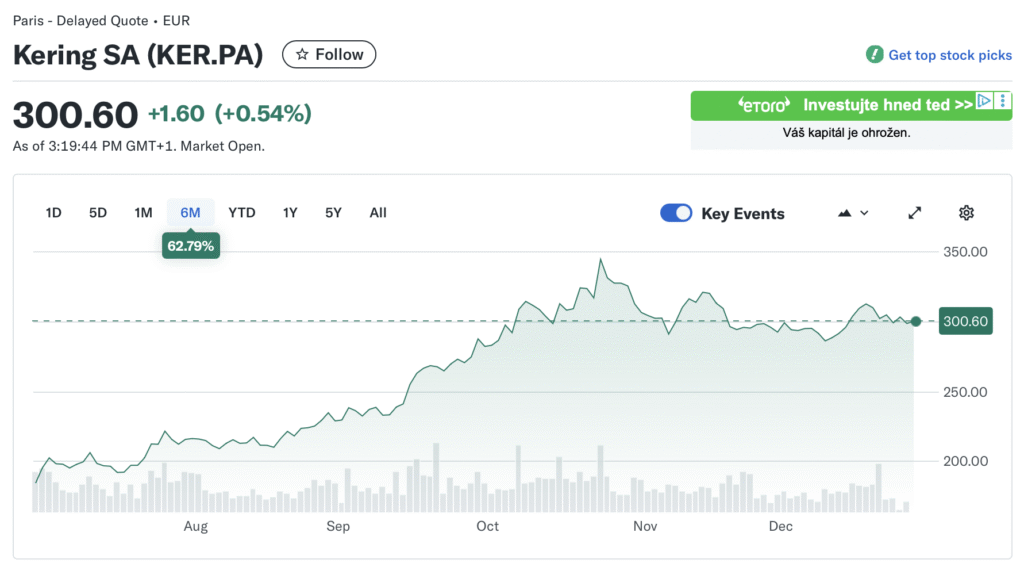Image resolution: width=1024 pixels, height=567 pixels.
Task: Select the 5Y time range
Action: coord(333,213)
